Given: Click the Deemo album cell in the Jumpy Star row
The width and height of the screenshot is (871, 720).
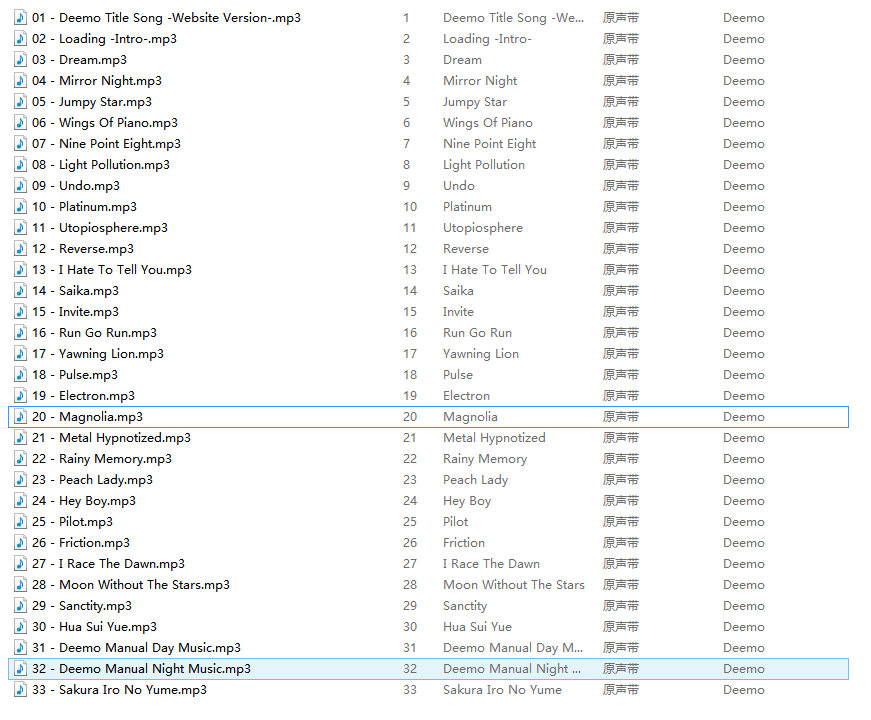Looking at the screenshot, I should coord(744,102).
